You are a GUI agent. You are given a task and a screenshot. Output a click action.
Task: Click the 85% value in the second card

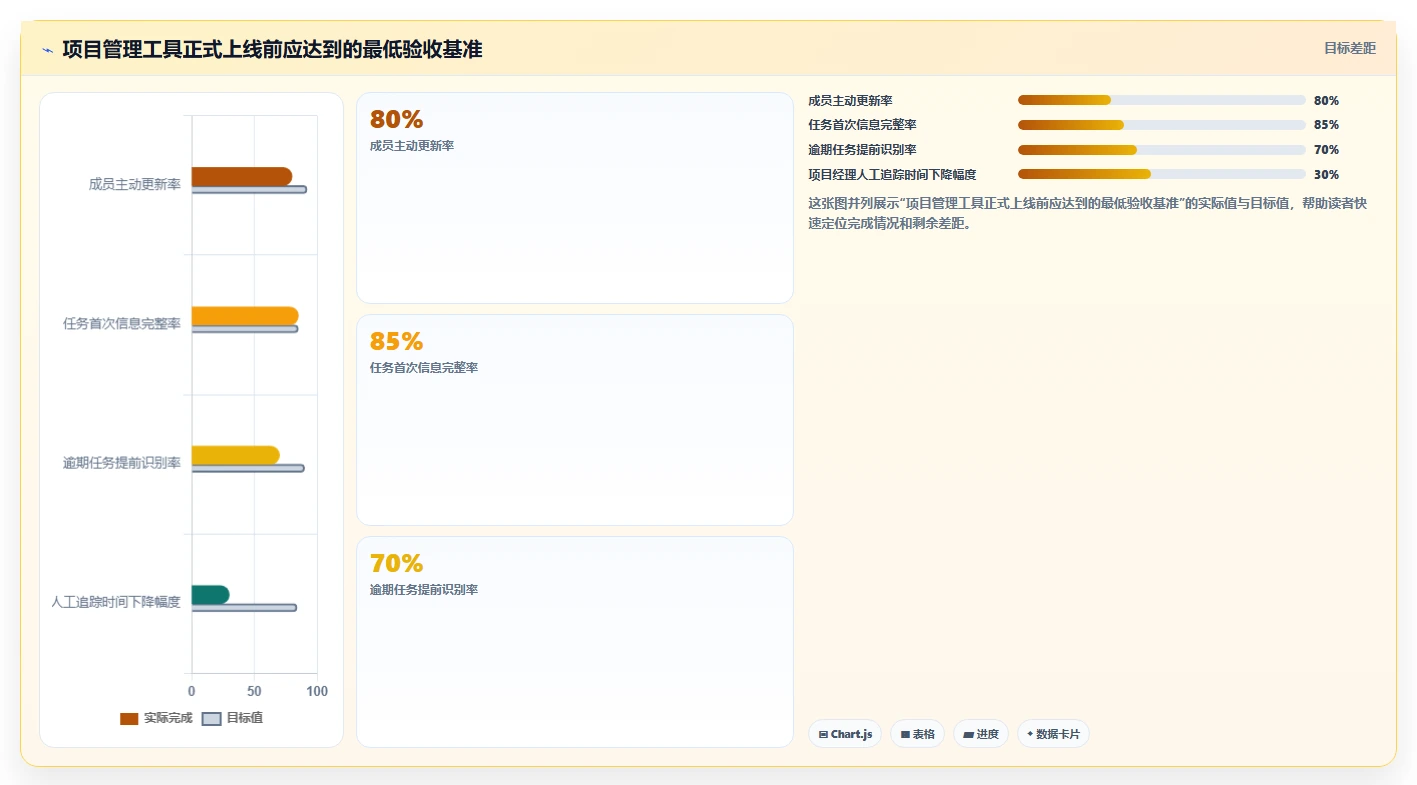[396, 341]
